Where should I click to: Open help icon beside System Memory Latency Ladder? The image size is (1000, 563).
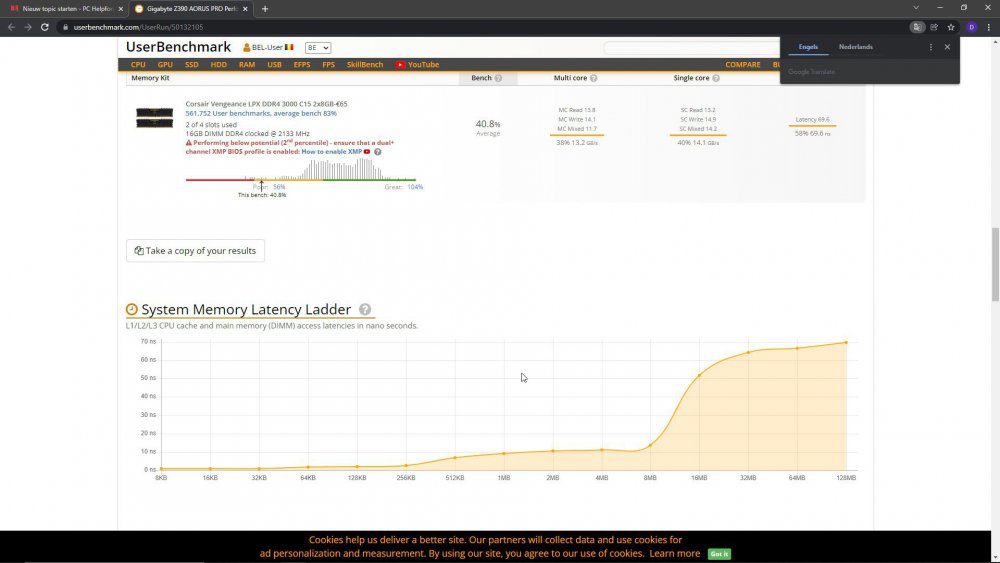(365, 310)
